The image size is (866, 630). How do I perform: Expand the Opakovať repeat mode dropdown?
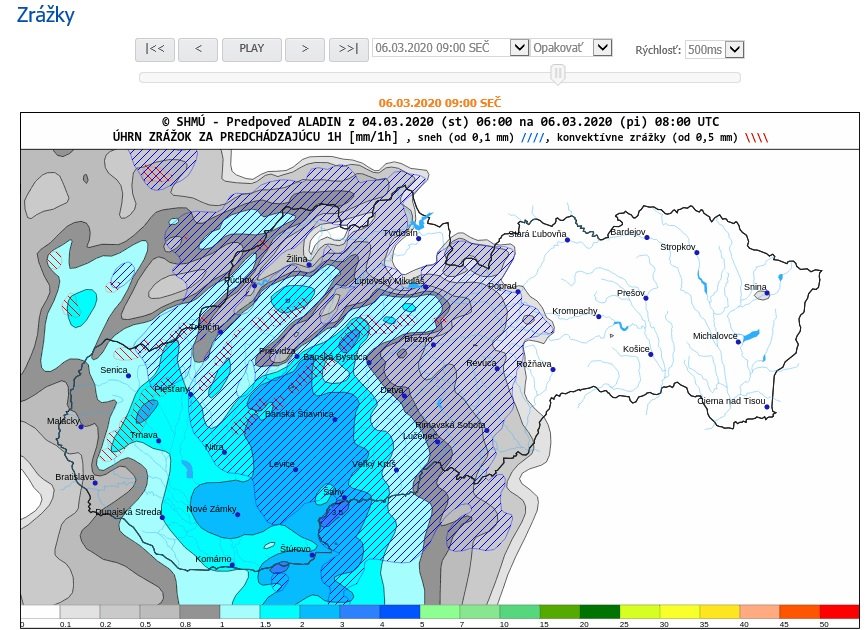[602, 48]
